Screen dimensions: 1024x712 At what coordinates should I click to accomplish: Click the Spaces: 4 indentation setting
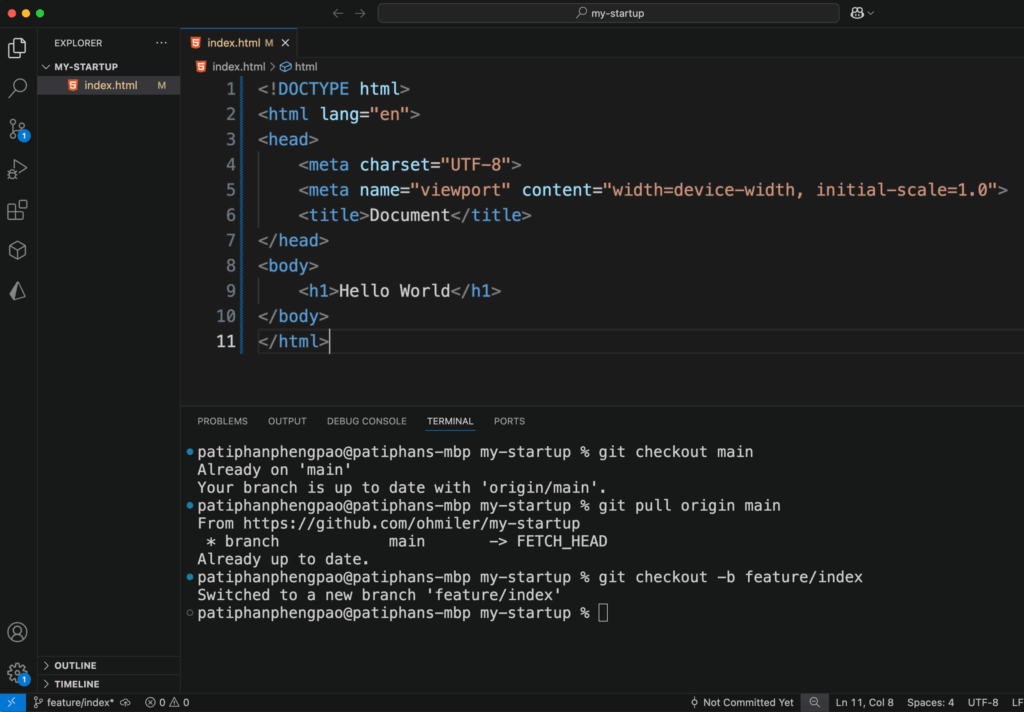coord(930,702)
